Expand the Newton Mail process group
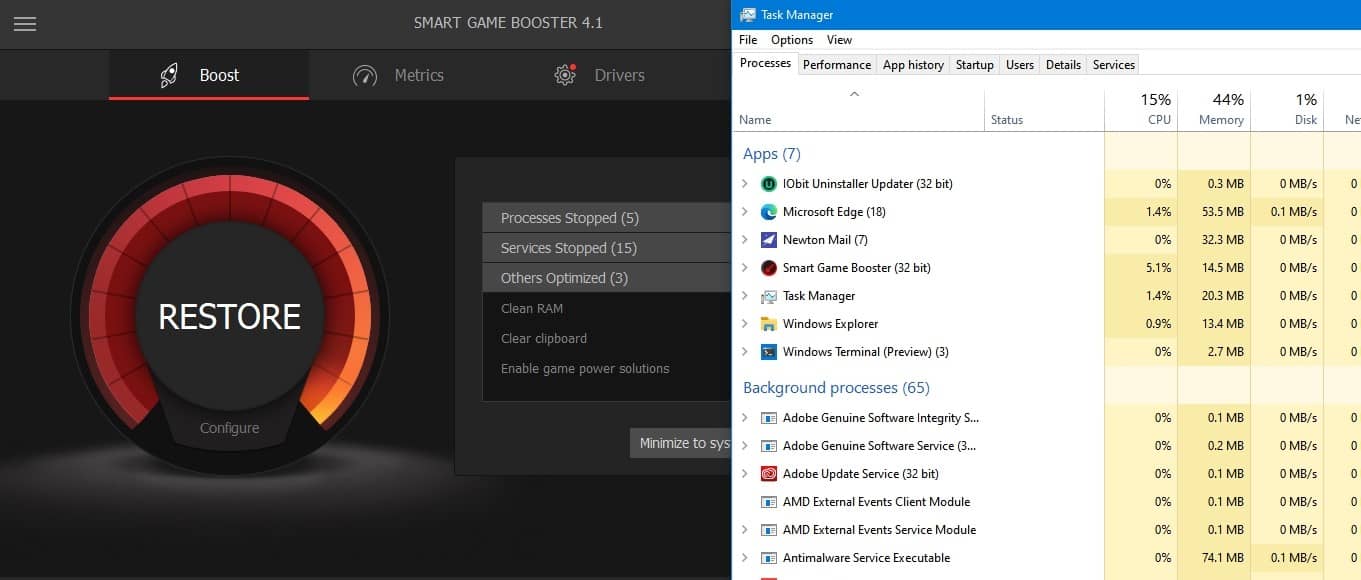 click(x=744, y=240)
